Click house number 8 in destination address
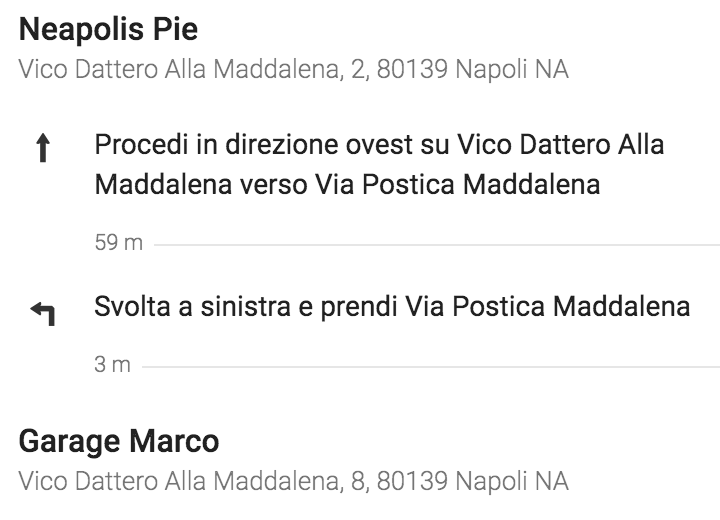Screen dimensions: 720x520 coord(359,481)
